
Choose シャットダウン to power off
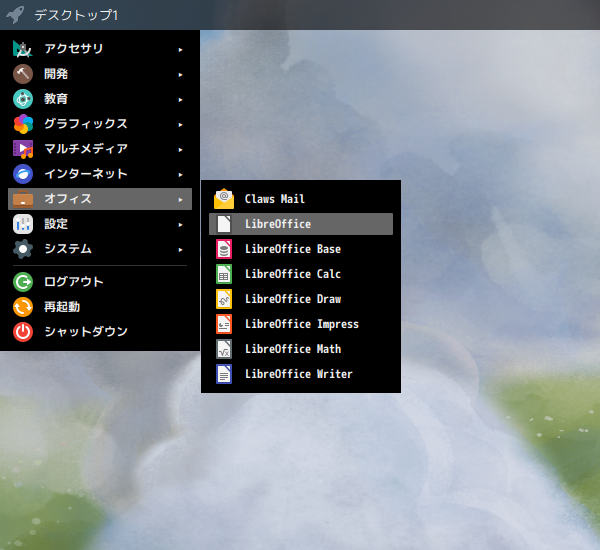click(x=100, y=332)
